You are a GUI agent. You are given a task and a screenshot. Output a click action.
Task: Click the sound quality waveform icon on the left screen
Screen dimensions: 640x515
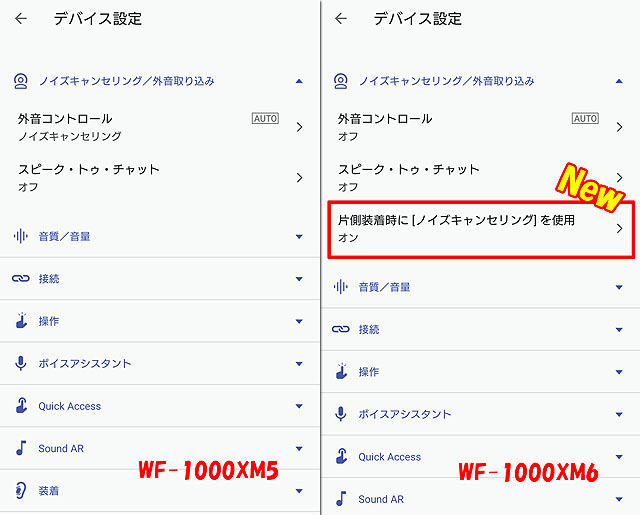point(20,236)
